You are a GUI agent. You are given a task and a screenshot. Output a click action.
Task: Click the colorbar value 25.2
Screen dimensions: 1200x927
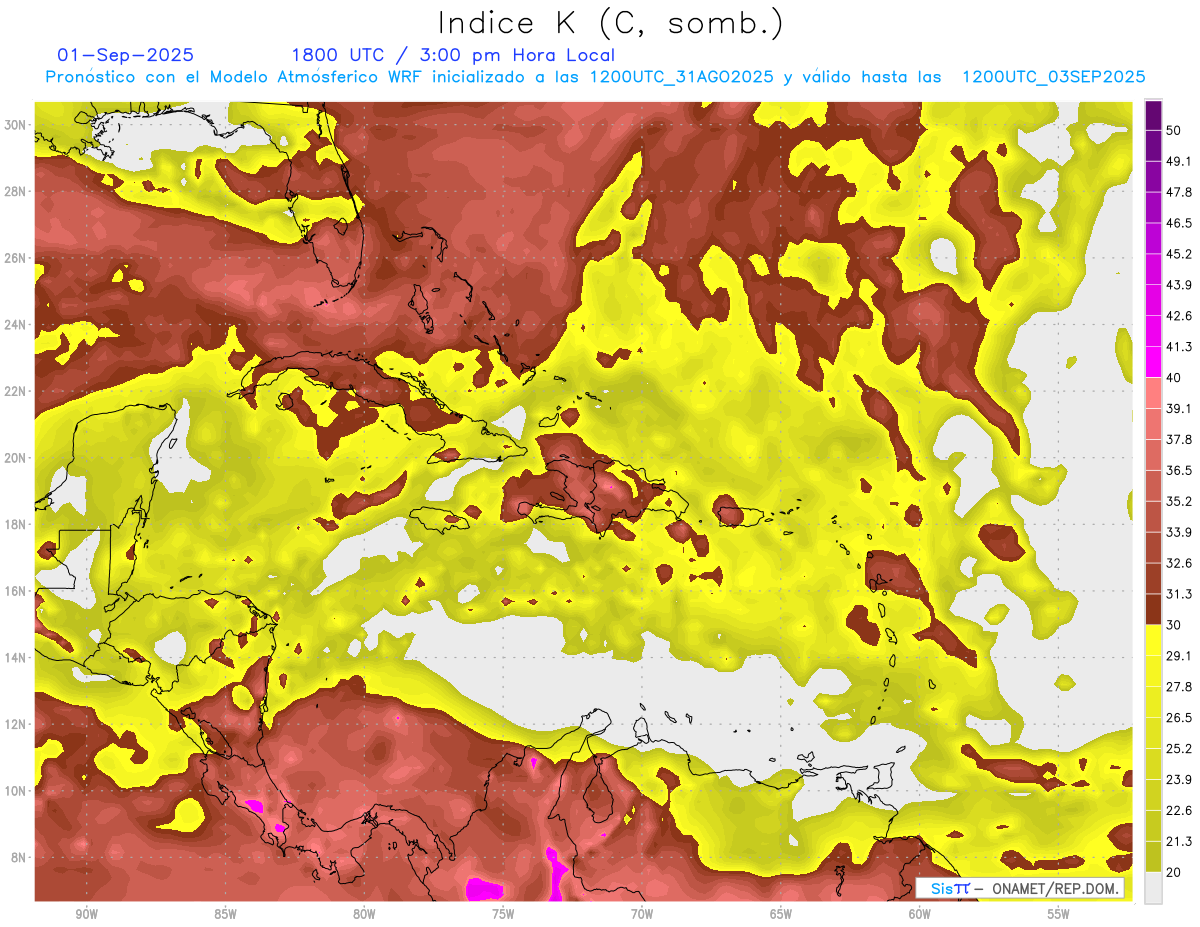coord(1179,749)
